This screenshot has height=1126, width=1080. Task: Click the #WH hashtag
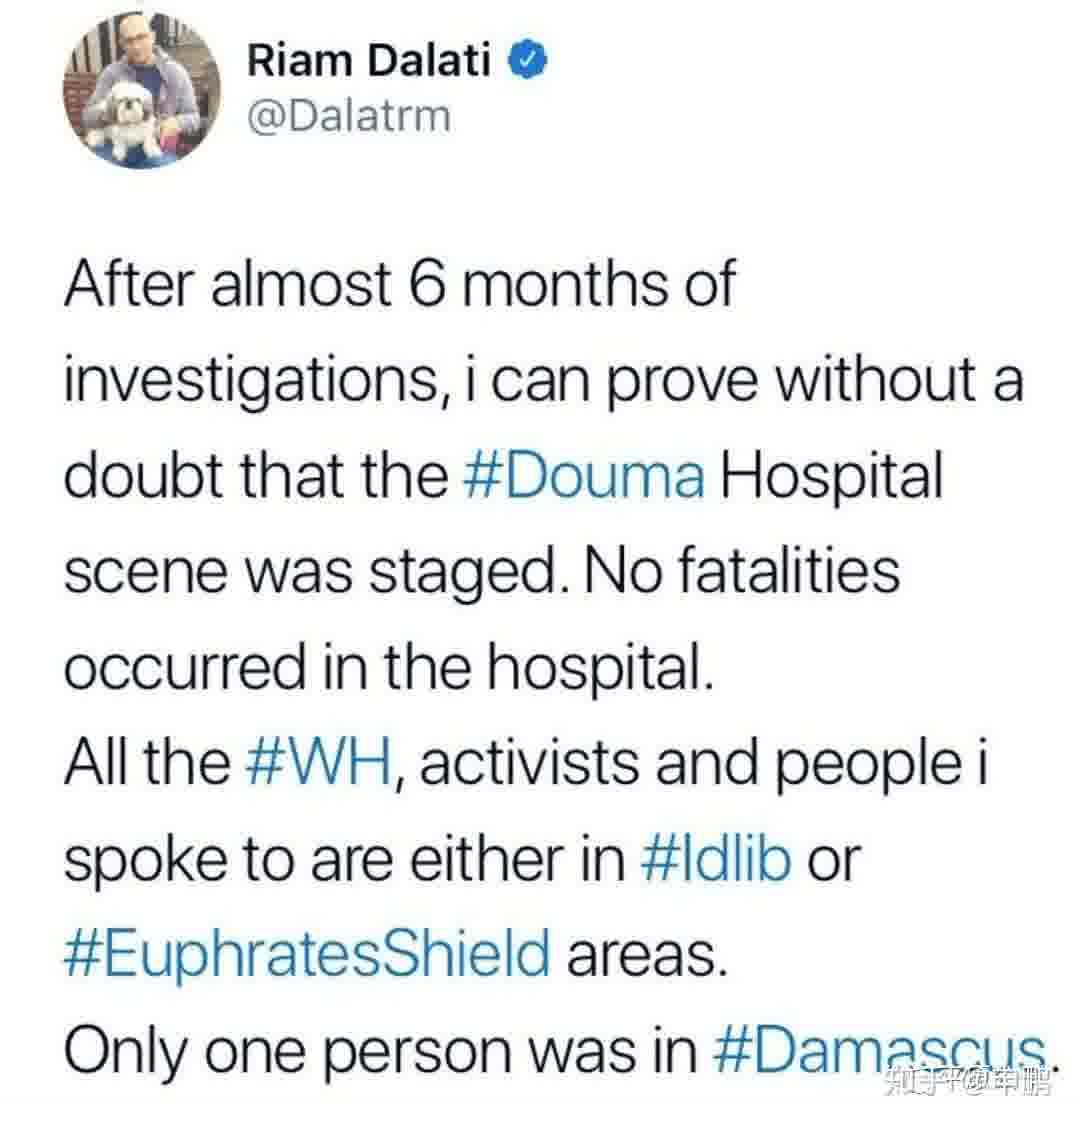319,763
